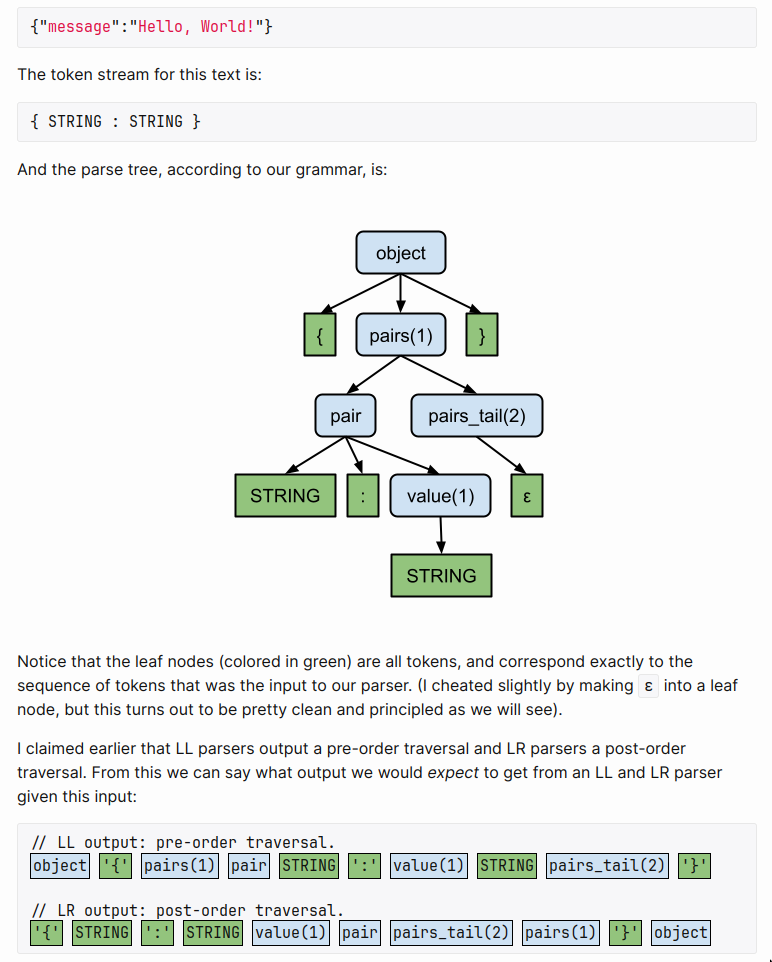Screen dimensions: 772x962
Task: Click the "// LL output: pre-order traversal." comment
Action: pos(183,842)
